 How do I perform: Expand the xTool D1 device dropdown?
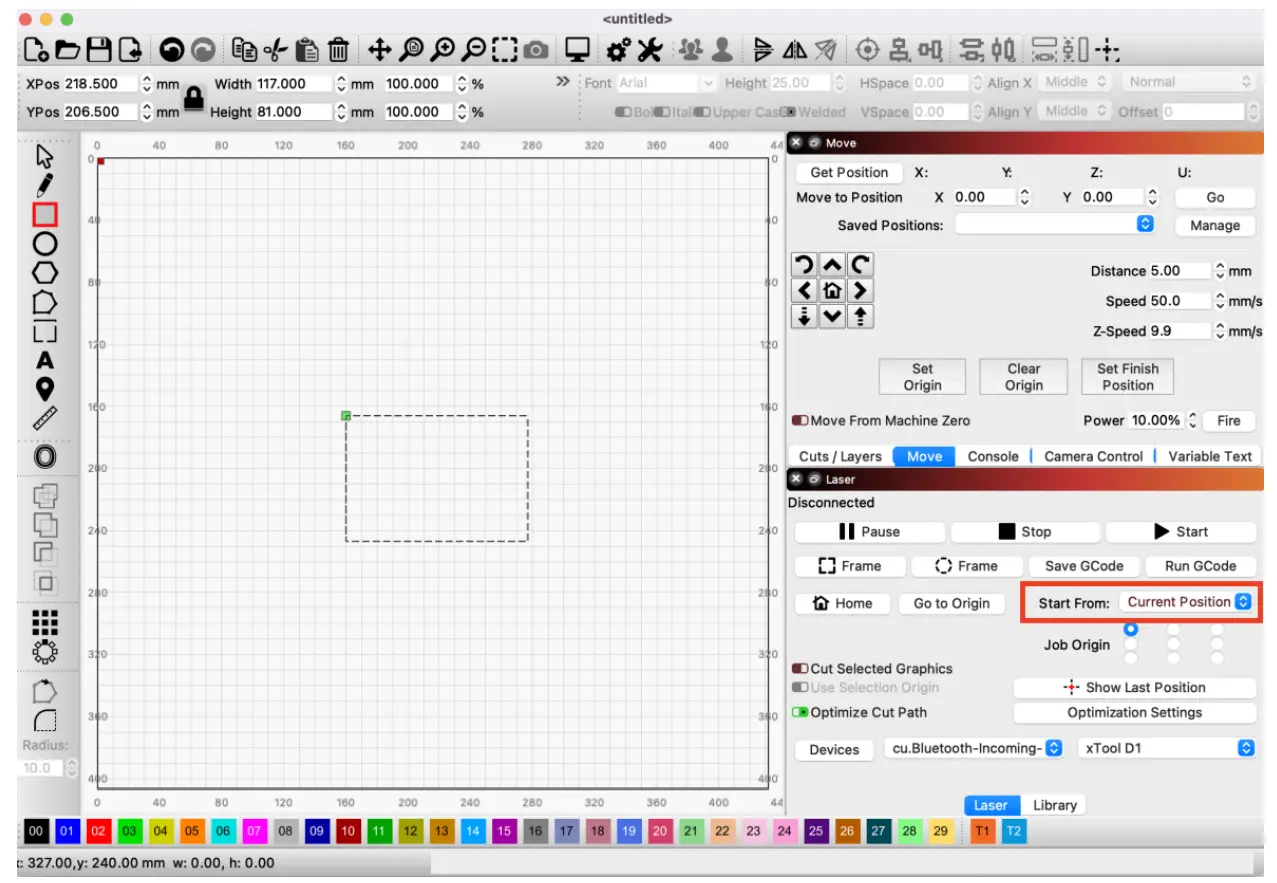click(x=1168, y=749)
